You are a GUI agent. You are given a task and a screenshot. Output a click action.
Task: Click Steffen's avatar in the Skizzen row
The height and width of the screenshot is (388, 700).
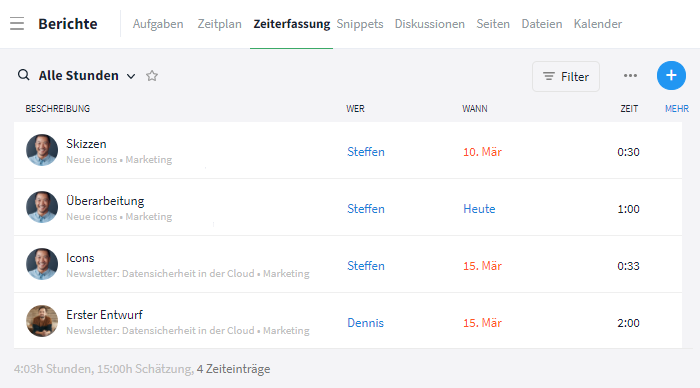(42, 150)
